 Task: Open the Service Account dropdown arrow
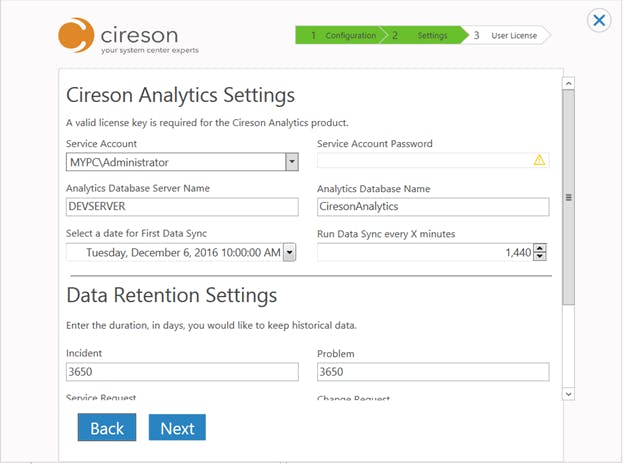point(292,162)
